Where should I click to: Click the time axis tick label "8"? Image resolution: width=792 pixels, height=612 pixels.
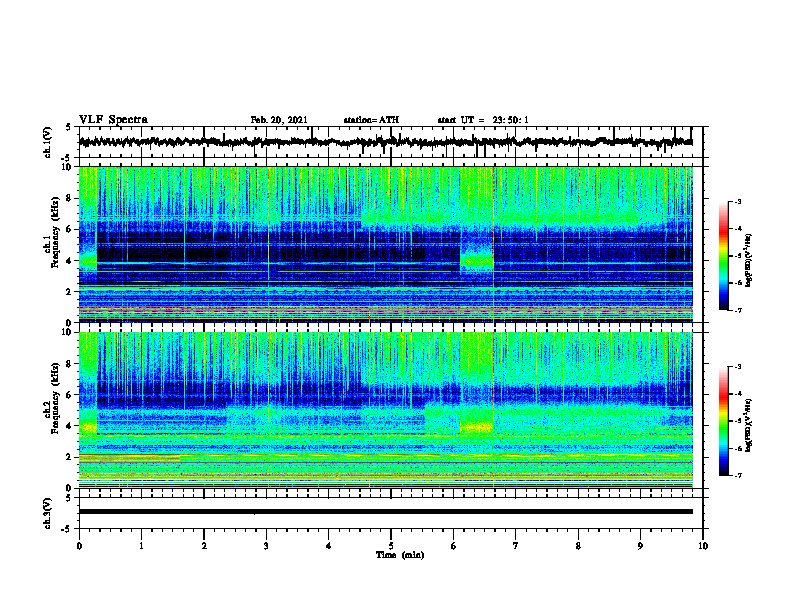click(578, 546)
